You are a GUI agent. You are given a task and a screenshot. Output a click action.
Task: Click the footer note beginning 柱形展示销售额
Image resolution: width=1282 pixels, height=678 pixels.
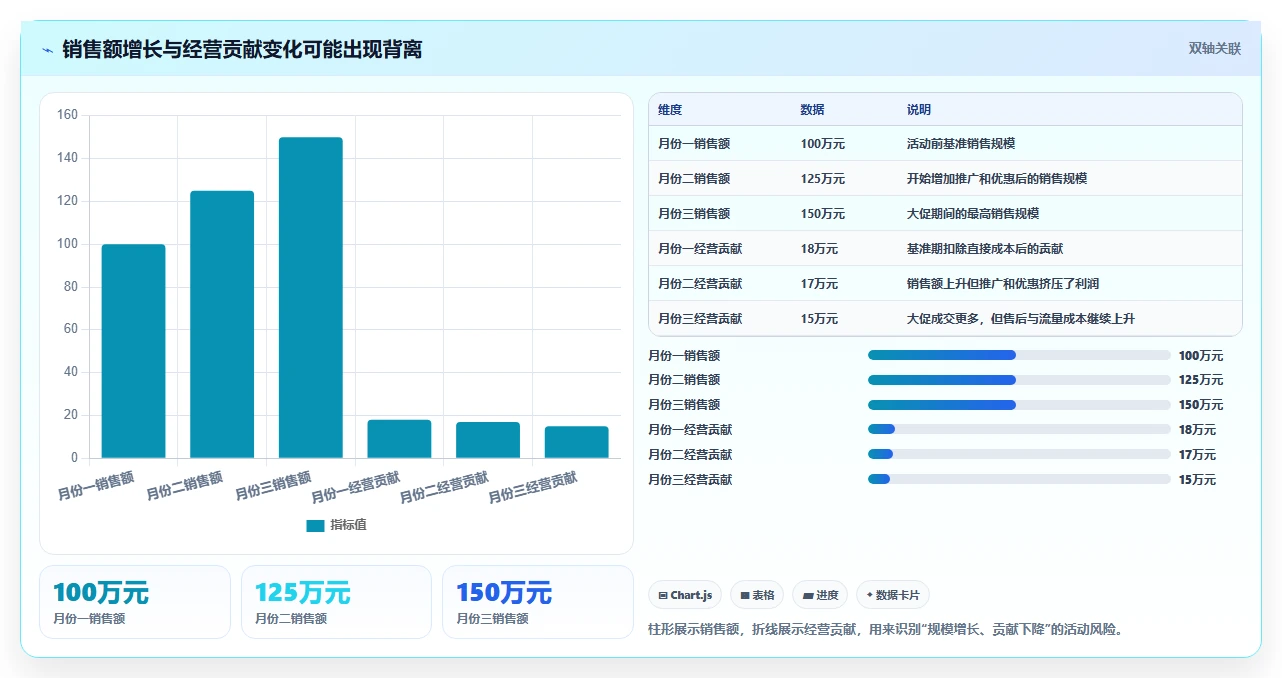886,630
